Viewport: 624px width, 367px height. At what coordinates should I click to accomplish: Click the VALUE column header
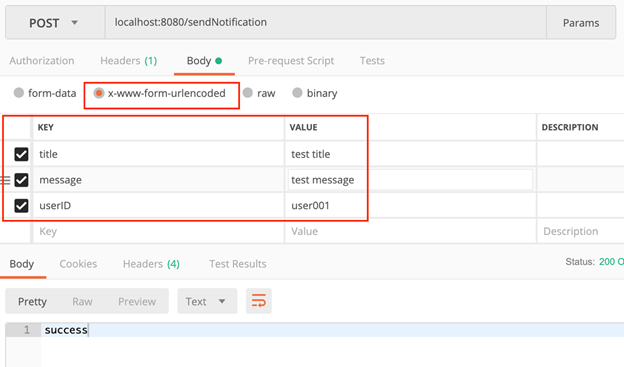(x=303, y=127)
